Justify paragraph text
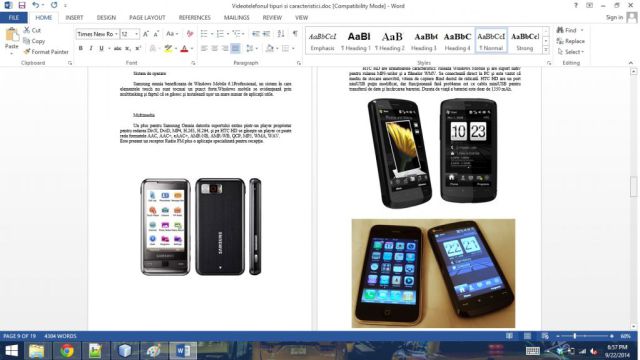640x360 pixels. [x=236, y=48]
